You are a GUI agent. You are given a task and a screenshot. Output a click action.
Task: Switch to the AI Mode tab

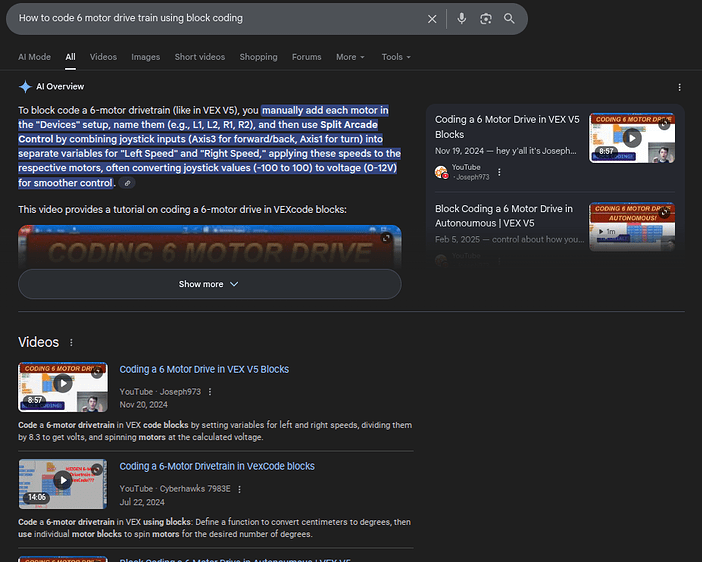pos(34,57)
